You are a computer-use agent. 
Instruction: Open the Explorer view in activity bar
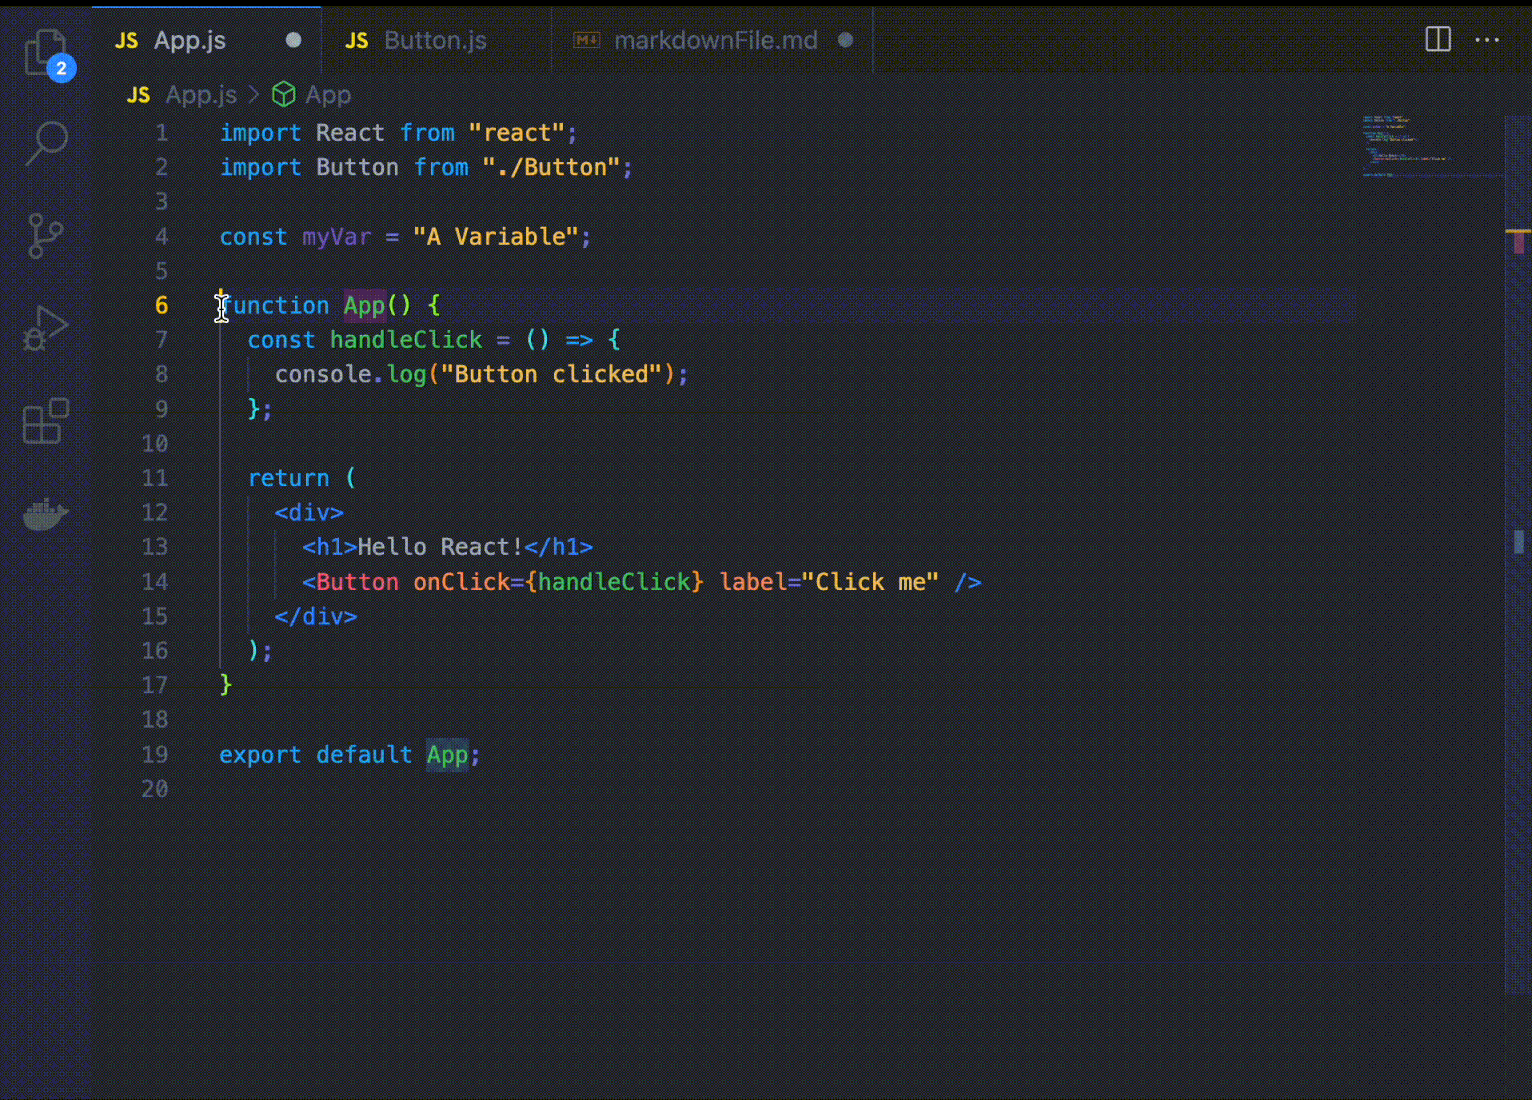point(45,52)
